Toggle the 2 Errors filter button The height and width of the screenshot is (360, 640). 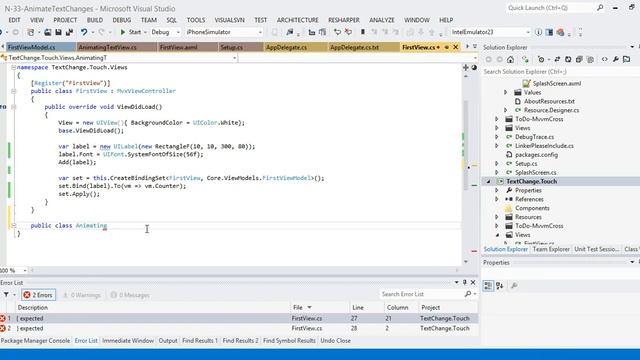coord(39,295)
